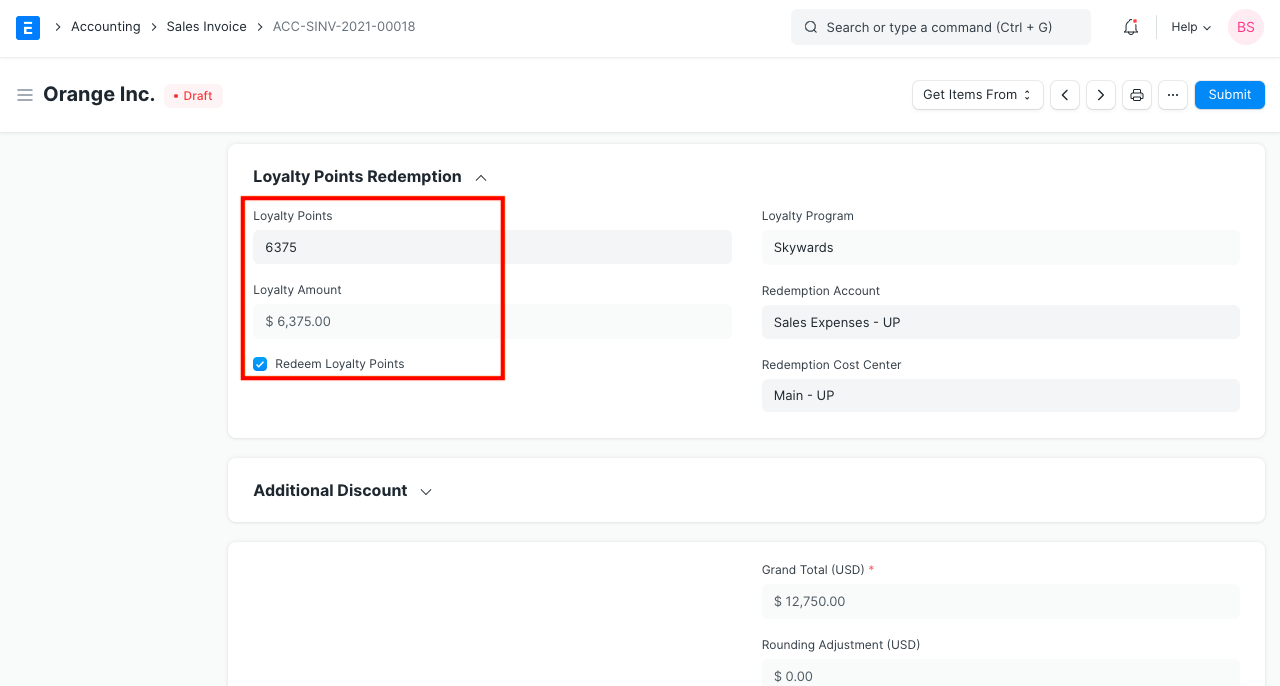Click the Submit button
The height and width of the screenshot is (686, 1280).
click(x=1229, y=95)
